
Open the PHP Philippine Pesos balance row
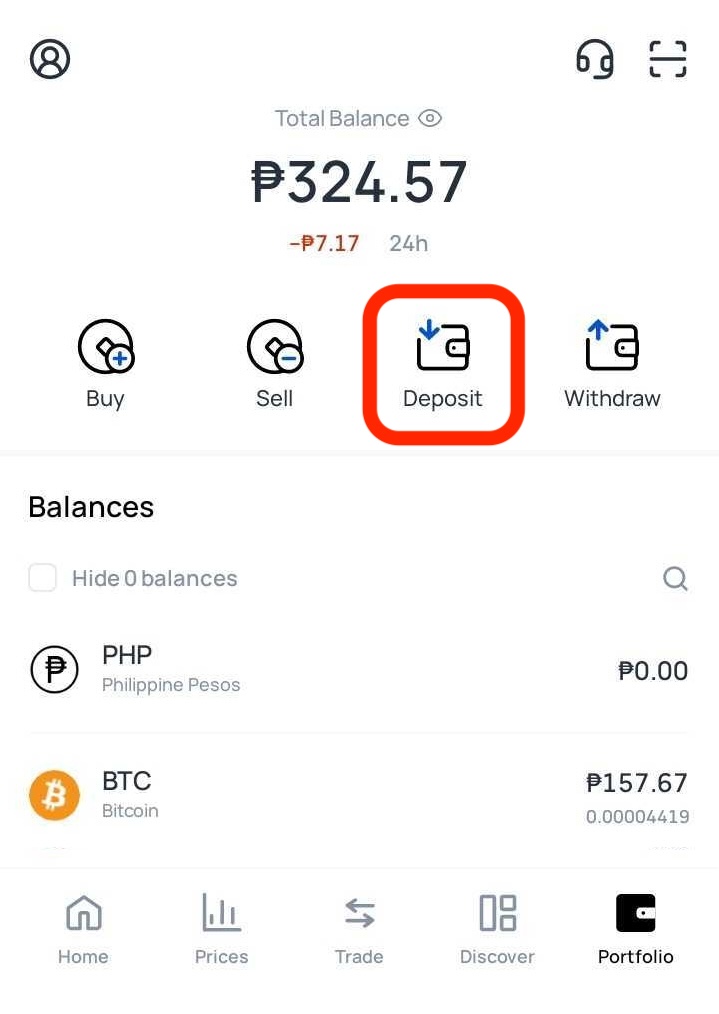coord(359,670)
